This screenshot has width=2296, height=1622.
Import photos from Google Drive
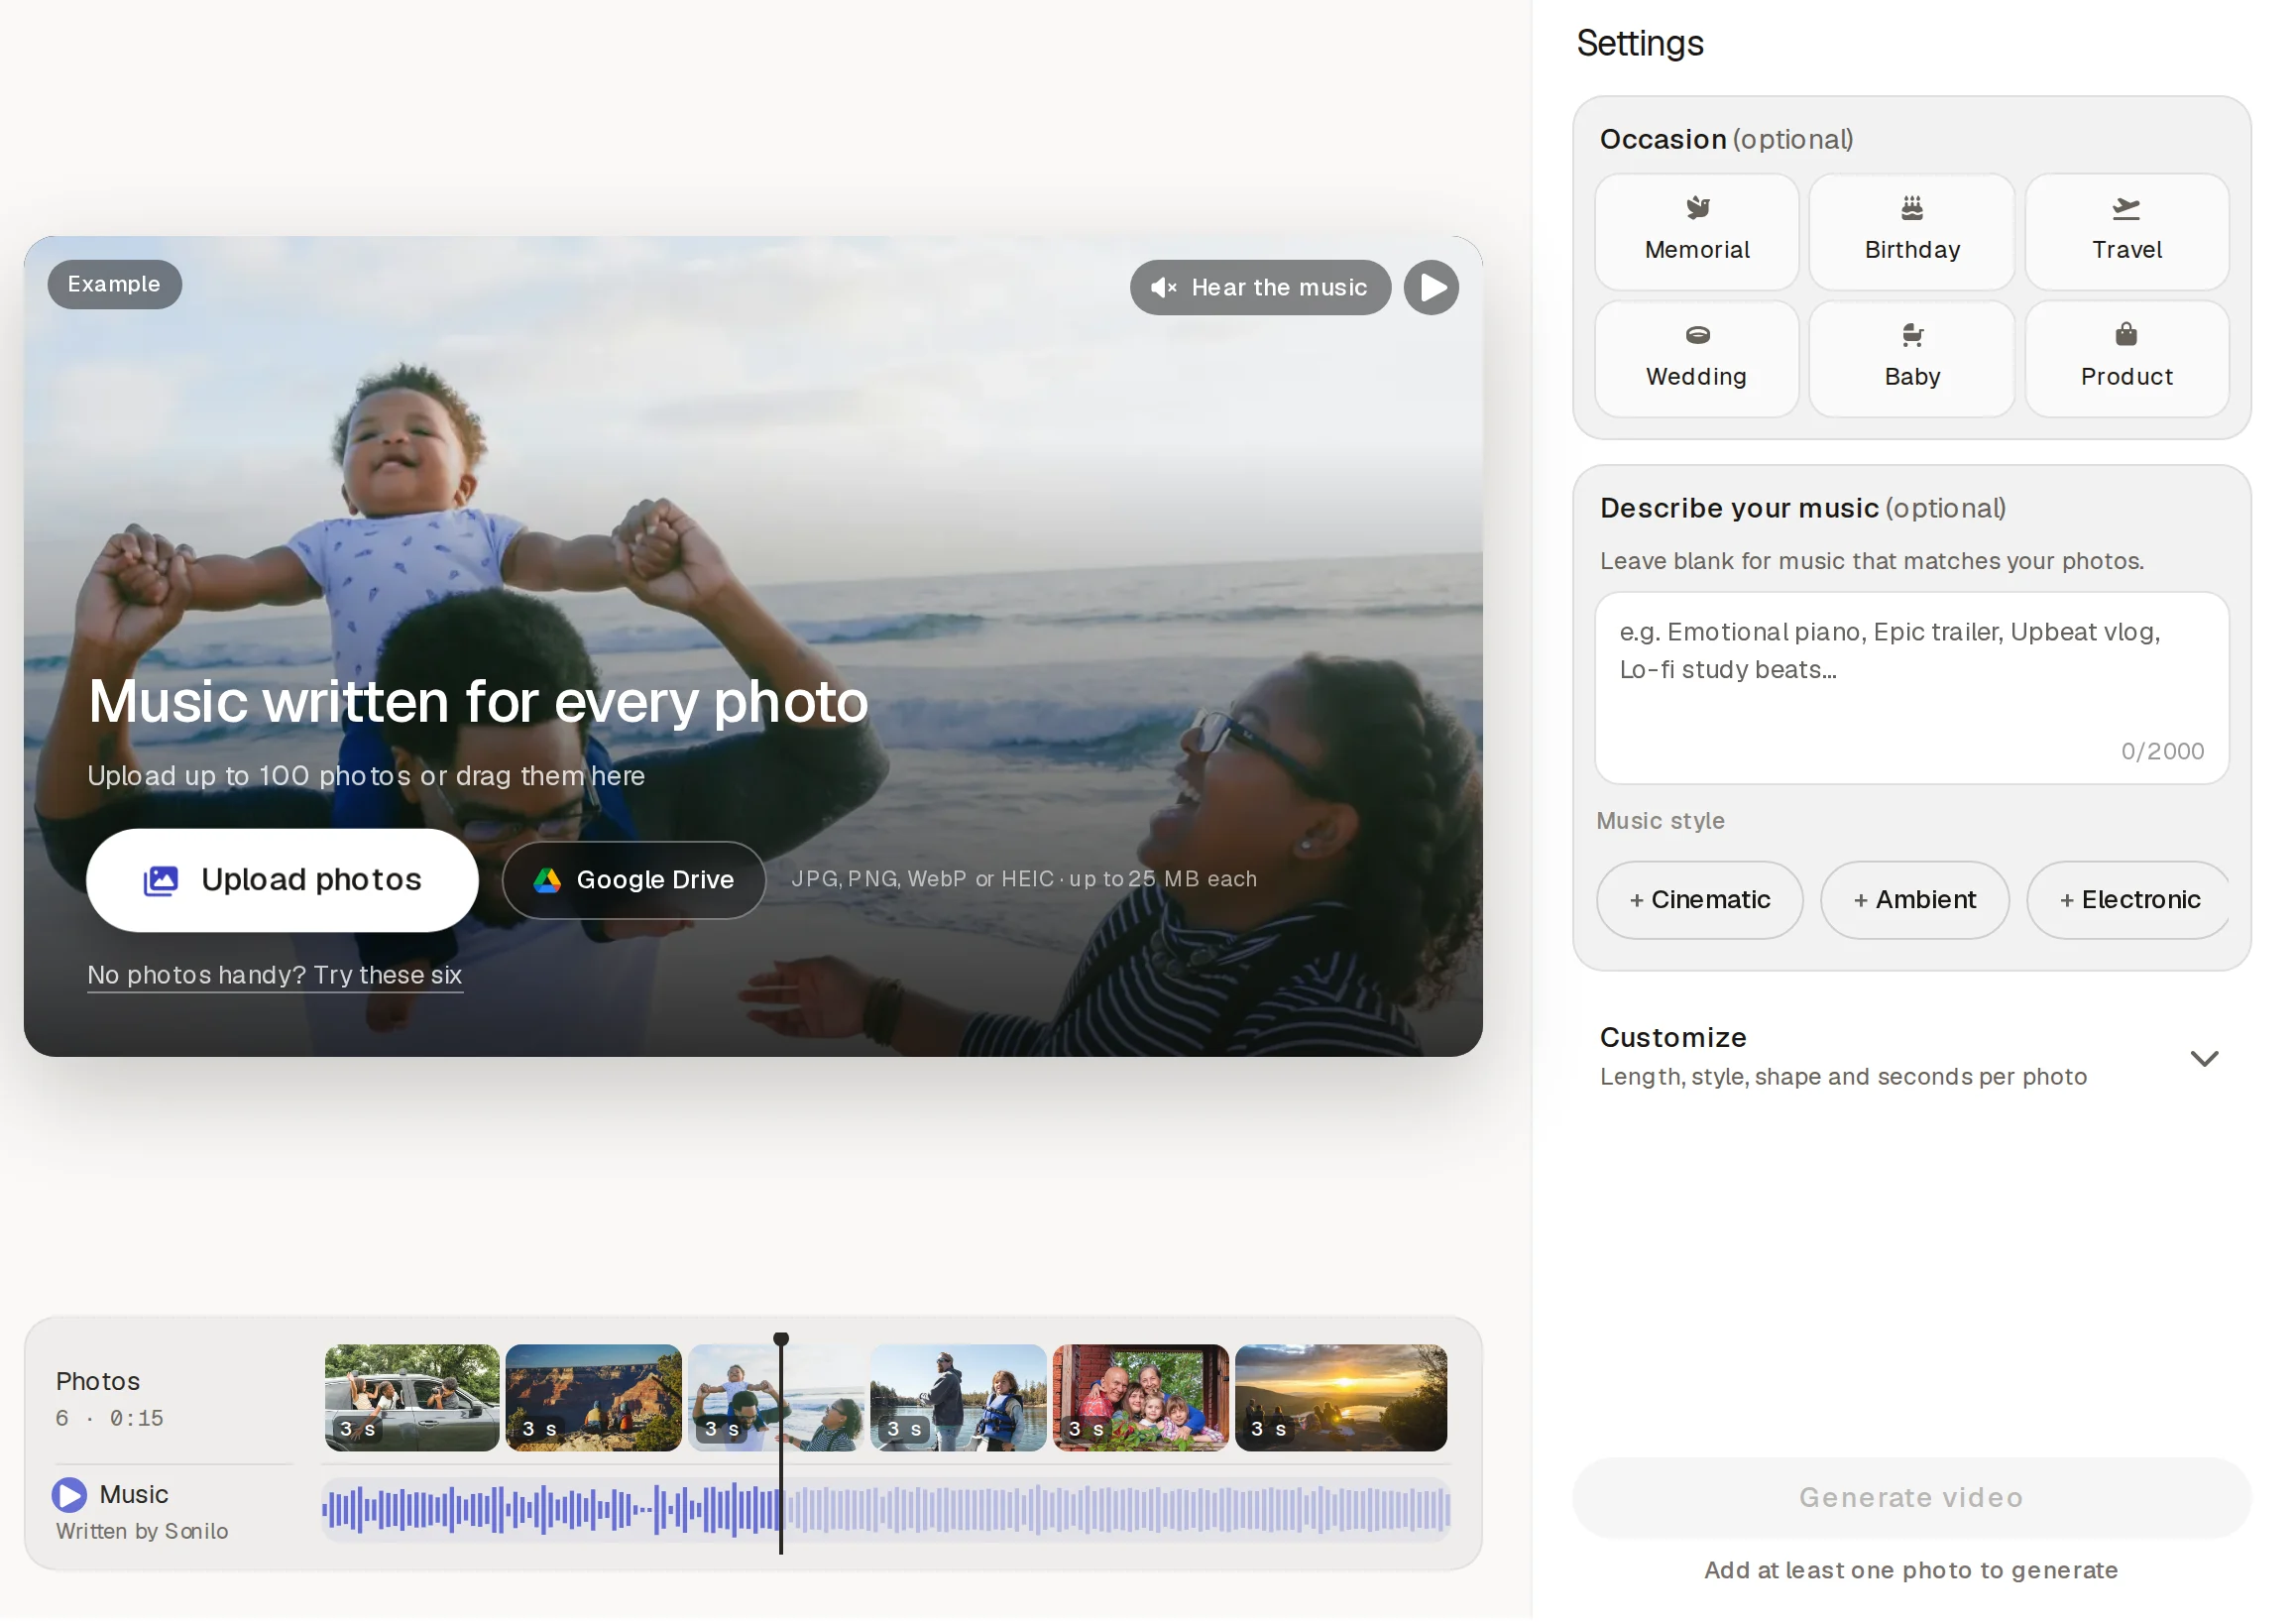tap(635, 881)
